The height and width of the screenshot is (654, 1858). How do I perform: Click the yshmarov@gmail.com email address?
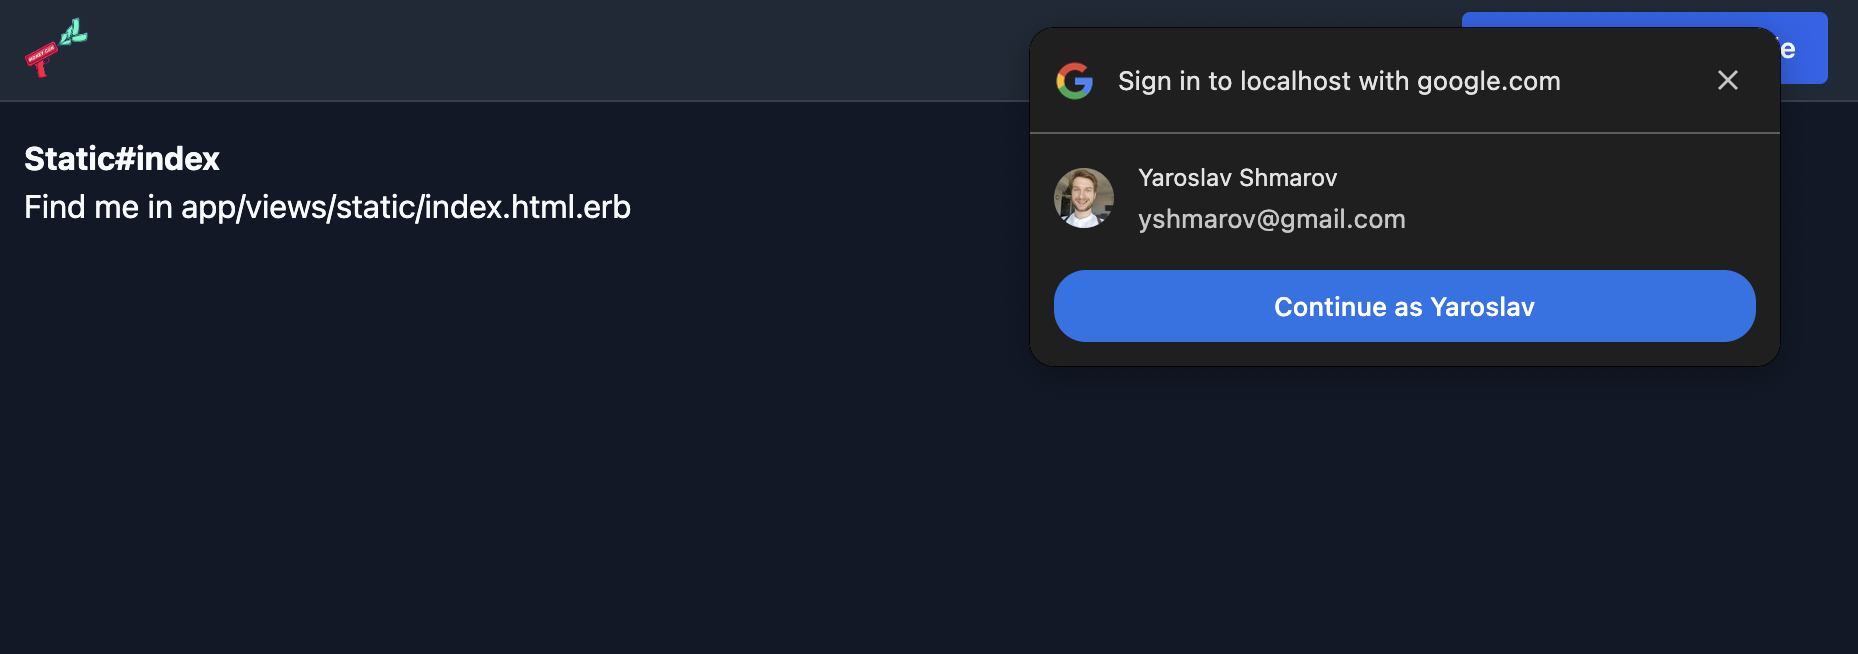coord(1271,219)
